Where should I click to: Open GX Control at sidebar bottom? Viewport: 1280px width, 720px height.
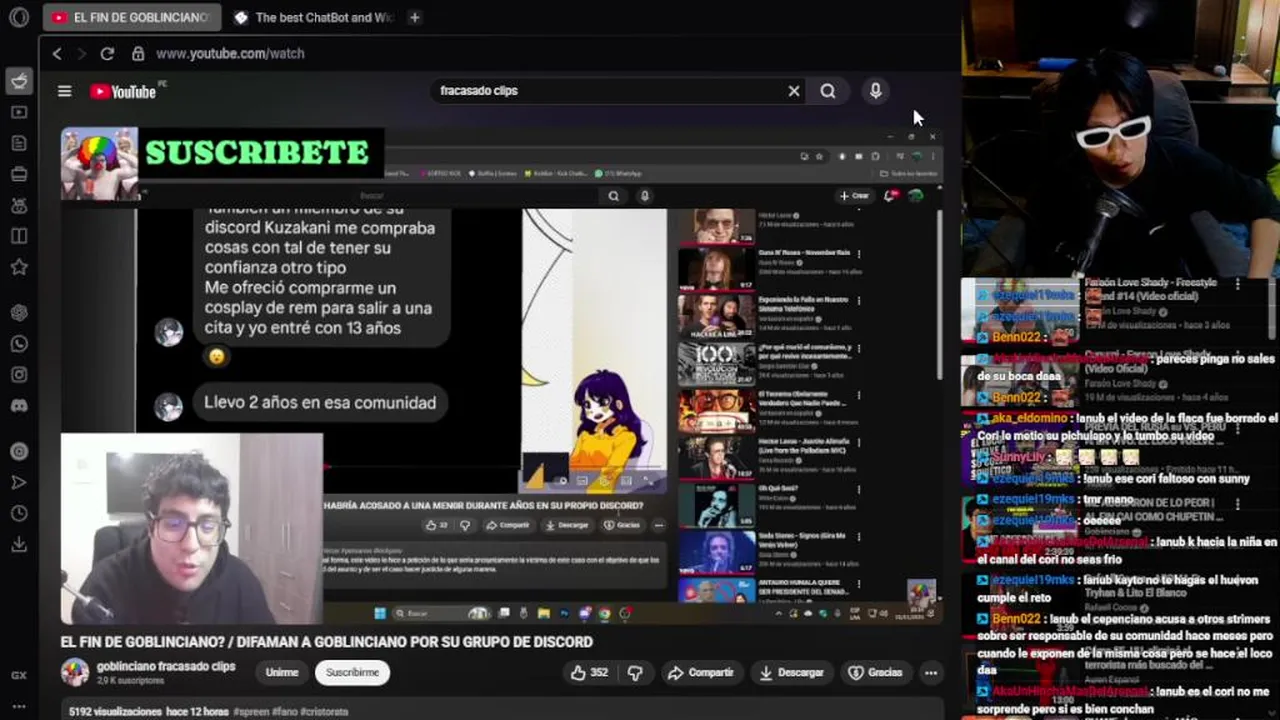(x=19, y=675)
